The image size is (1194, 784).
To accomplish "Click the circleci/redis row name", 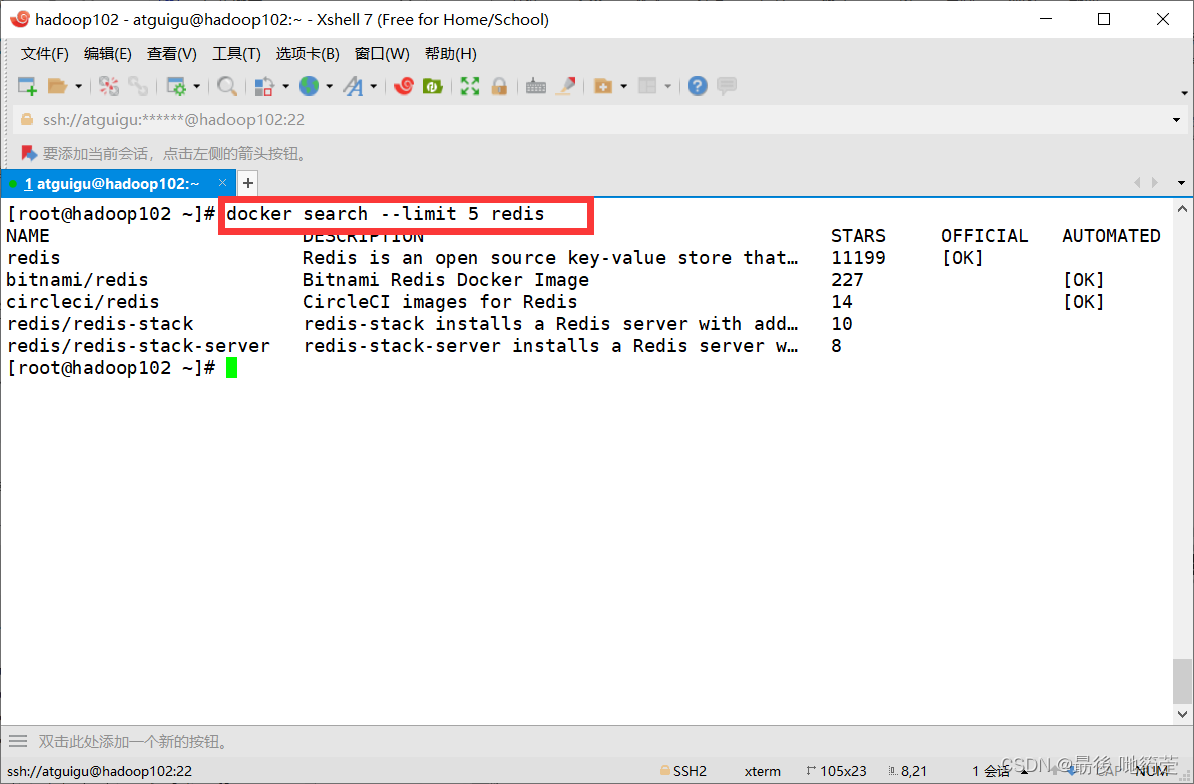I will click(x=82, y=302).
